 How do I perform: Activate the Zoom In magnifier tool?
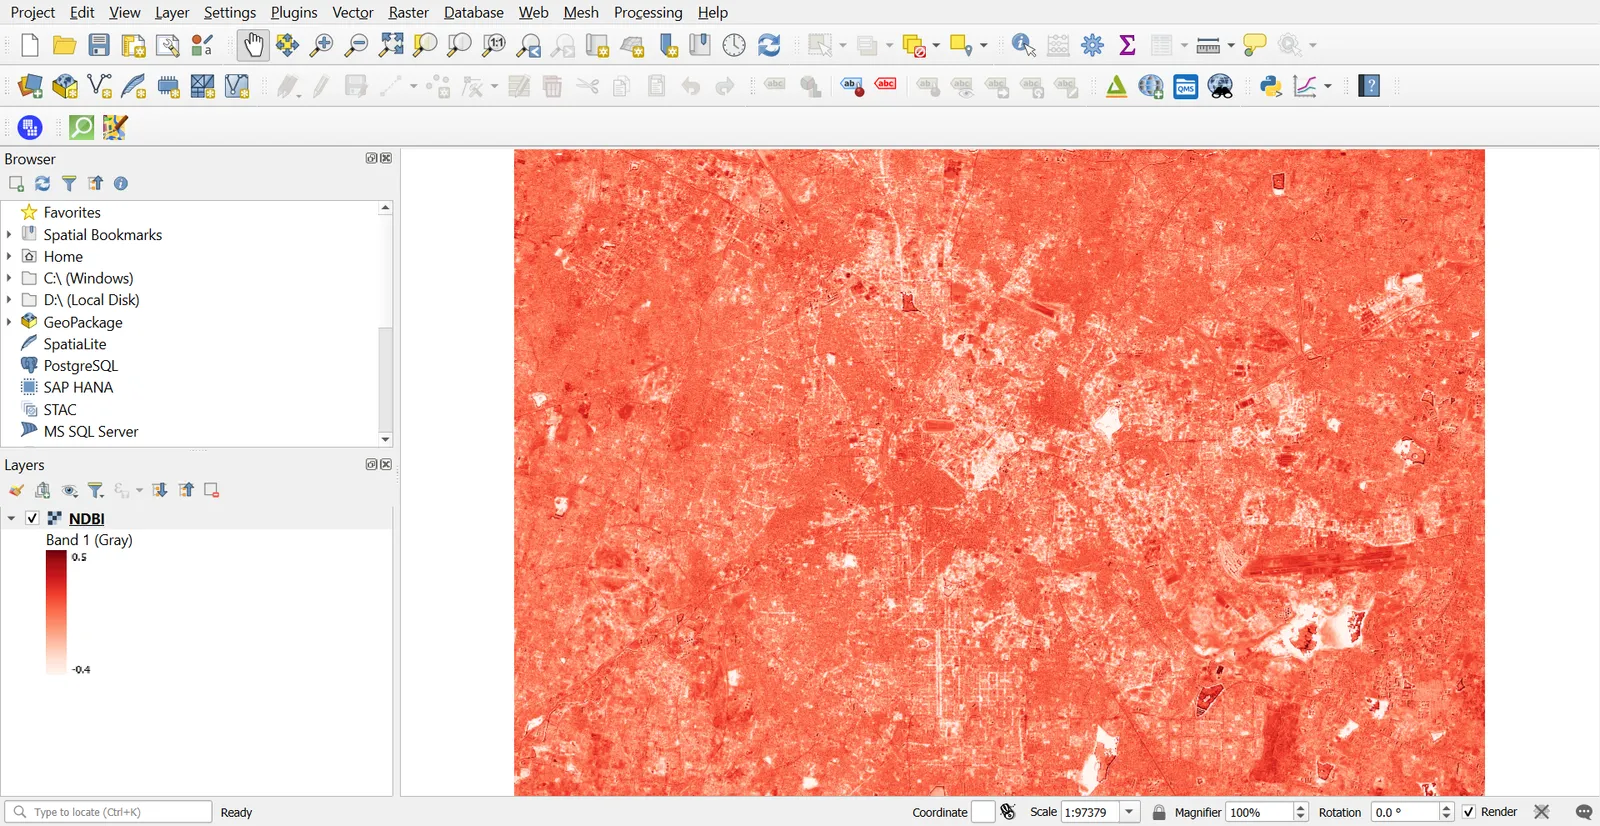pos(322,45)
